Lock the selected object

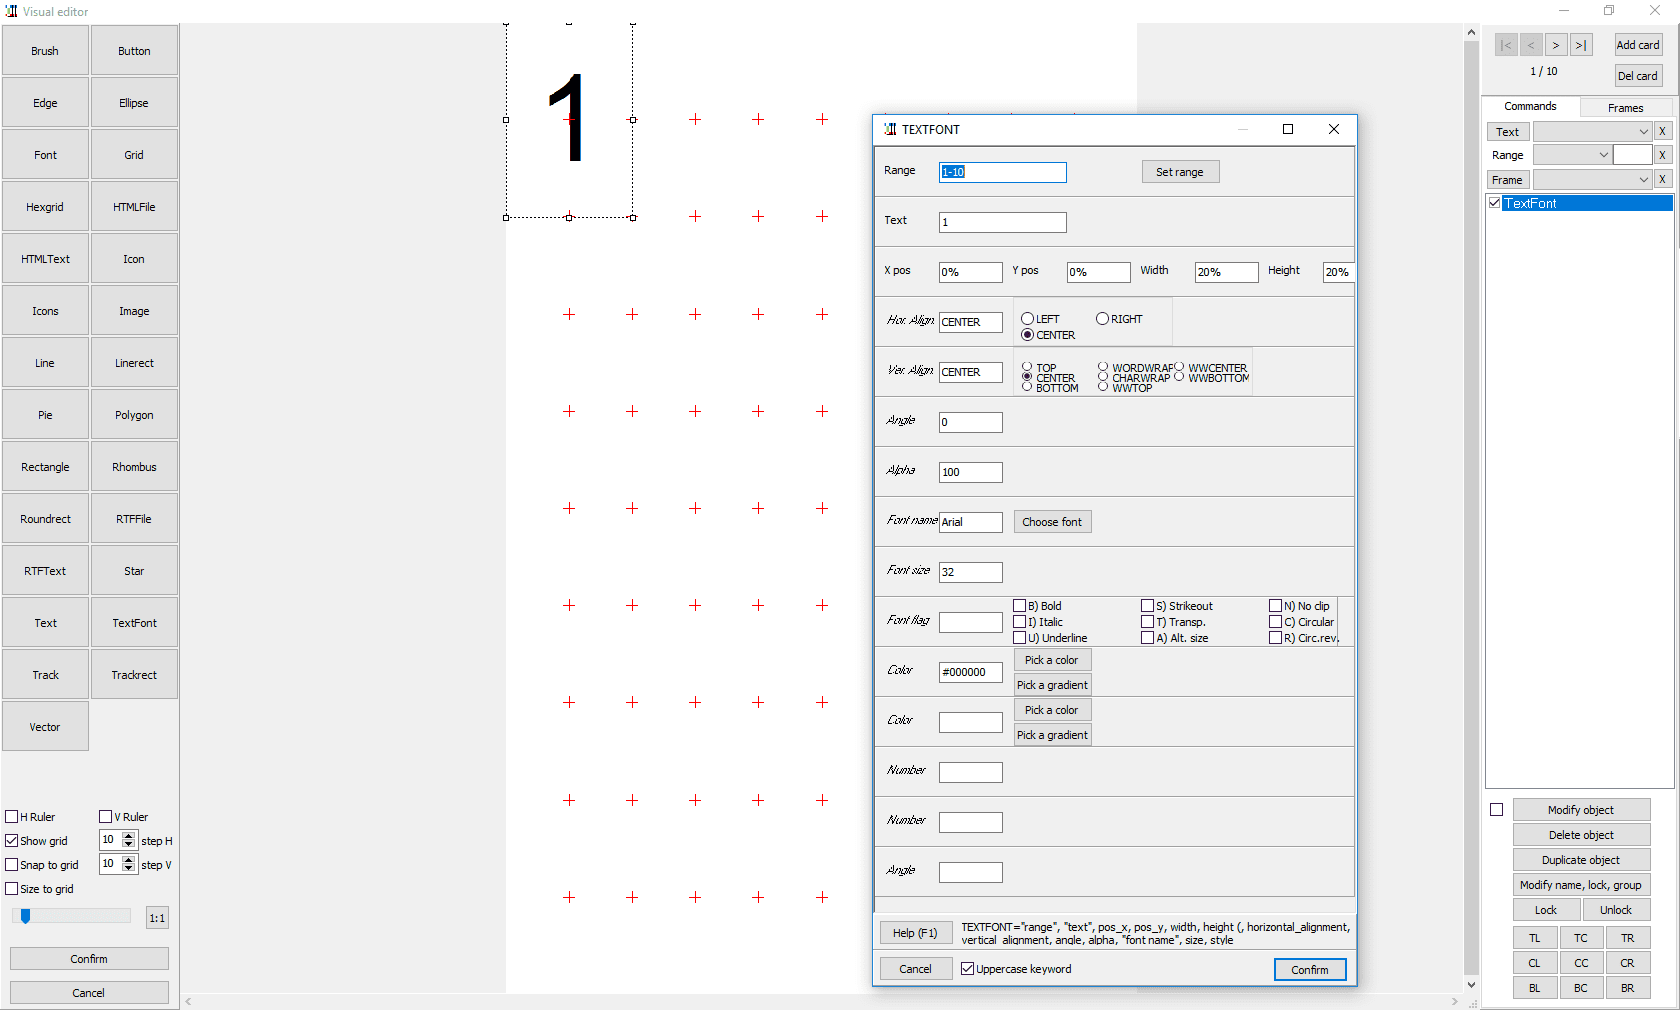pyautogui.click(x=1546, y=910)
